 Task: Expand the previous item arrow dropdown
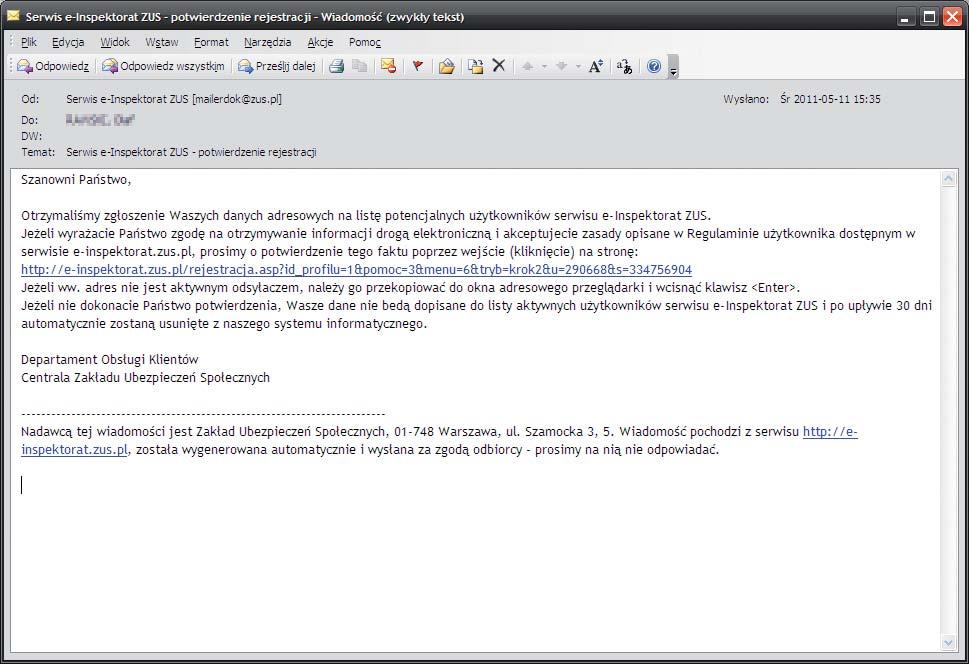[x=544, y=66]
